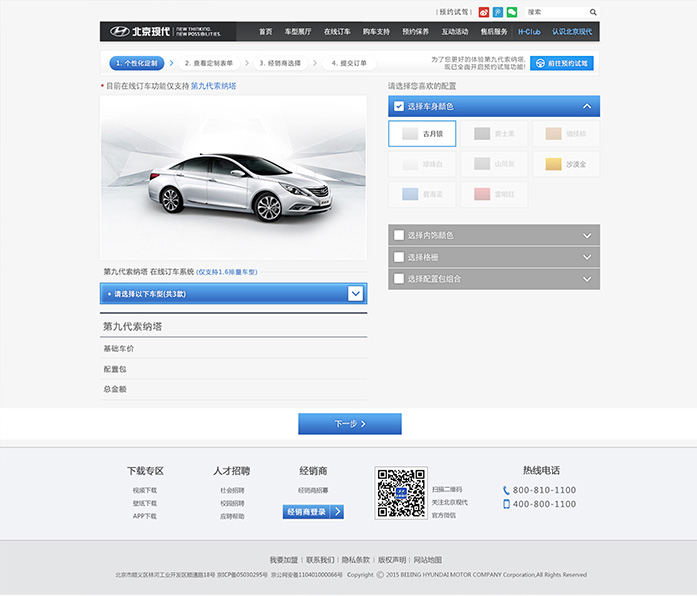Image resolution: width=697 pixels, height=596 pixels.
Task: Click the 800-810-1100 phone icon
Action: click(x=506, y=490)
